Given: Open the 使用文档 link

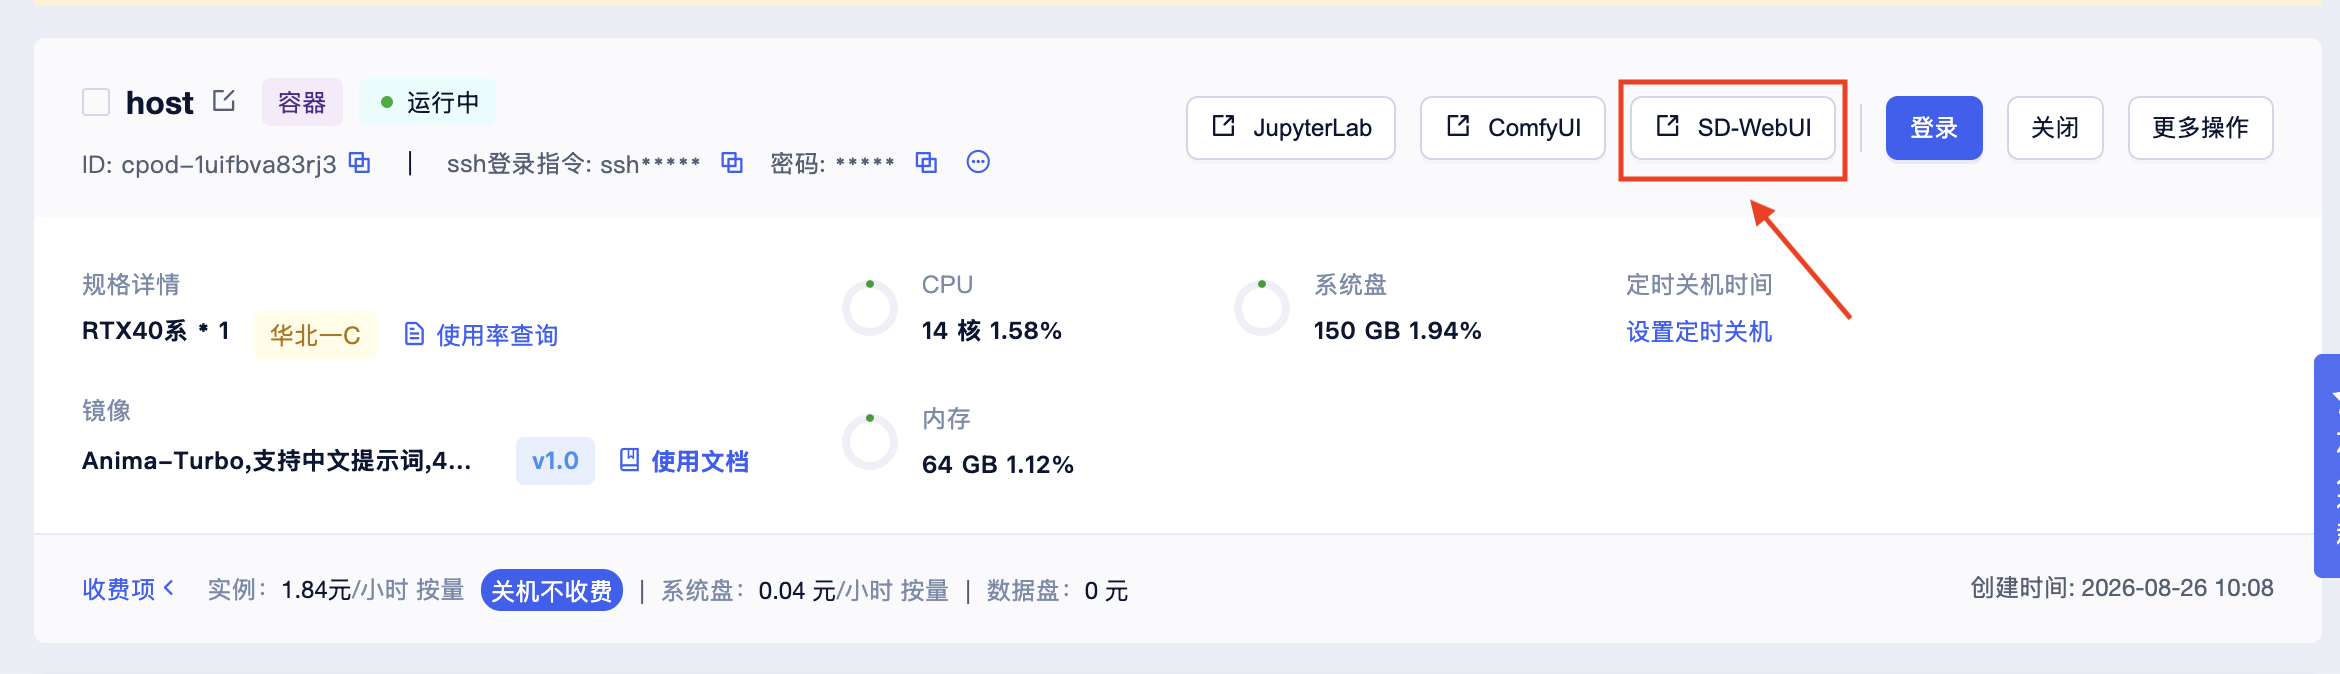Looking at the screenshot, I should pos(684,461).
